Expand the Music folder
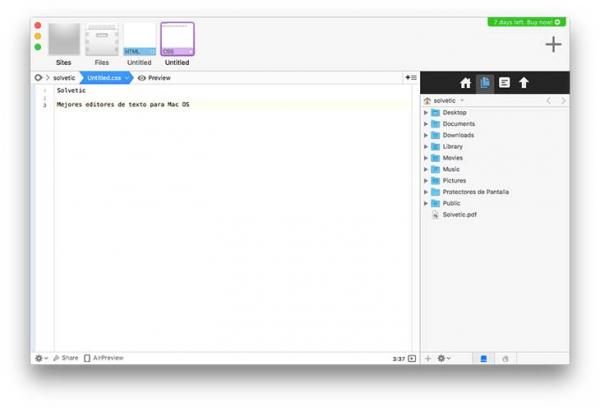The image size is (600, 408). (x=426, y=169)
